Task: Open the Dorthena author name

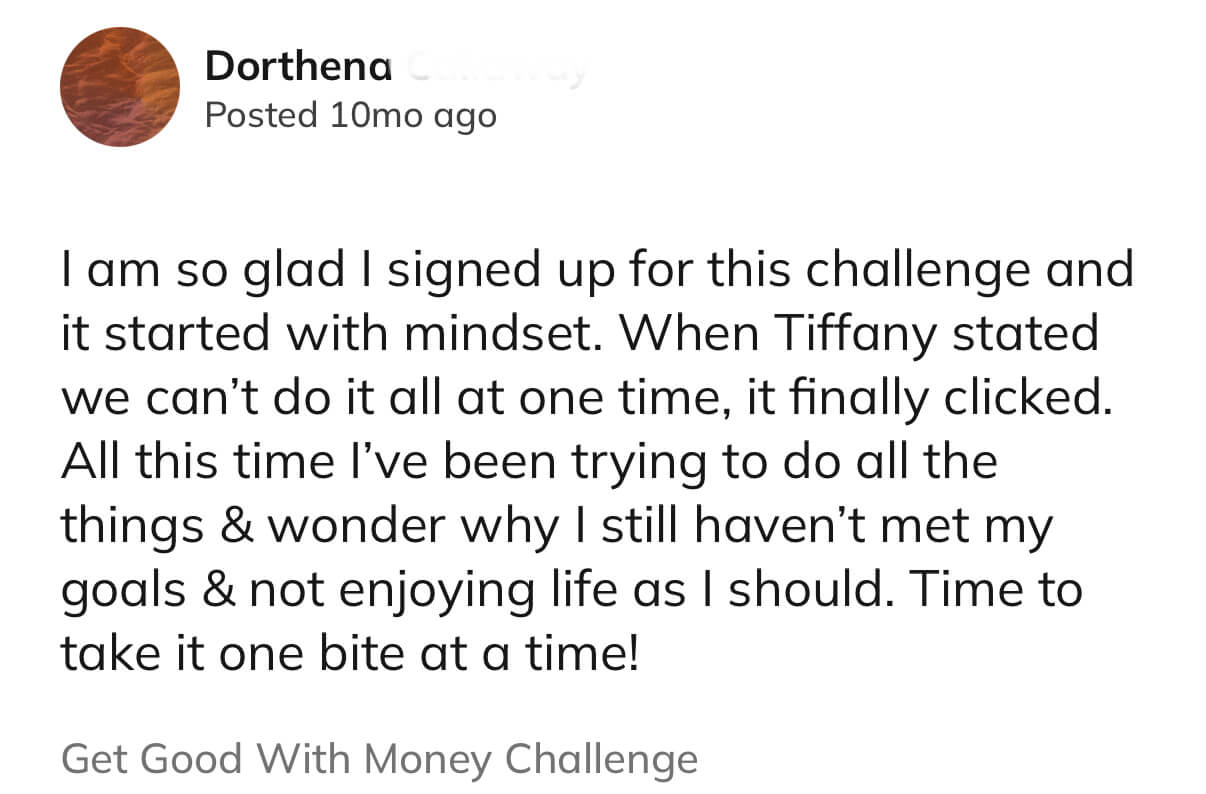Action: click(298, 68)
